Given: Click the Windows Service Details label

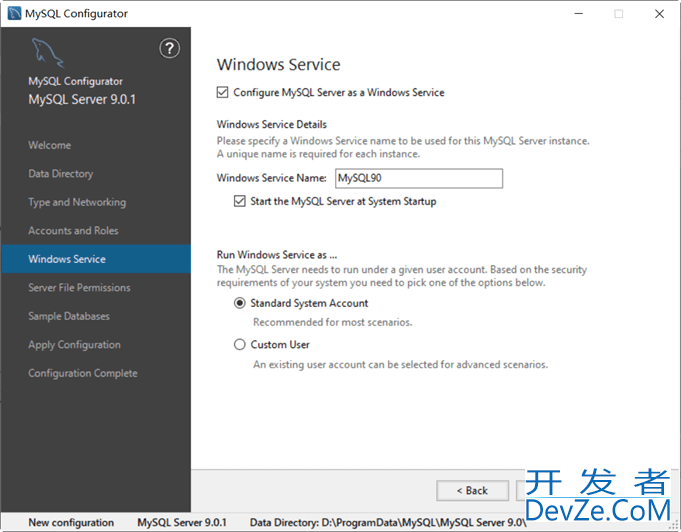Looking at the screenshot, I should 271,125.
